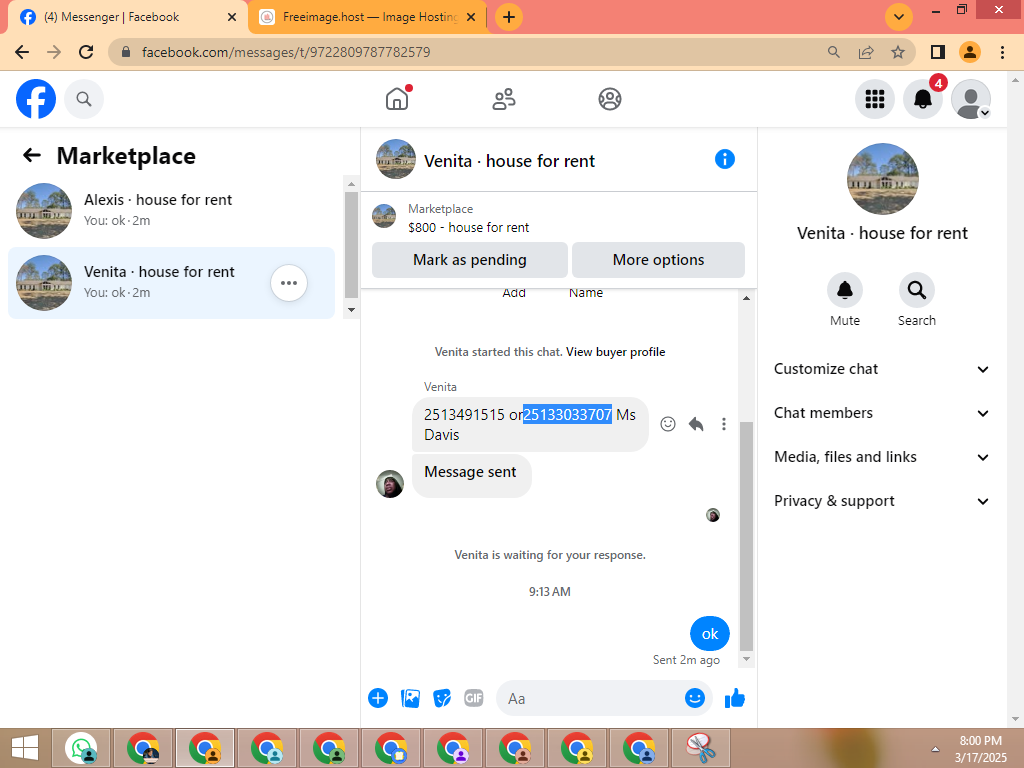Navigate back with the browser back arrow

(x=22, y=52)
